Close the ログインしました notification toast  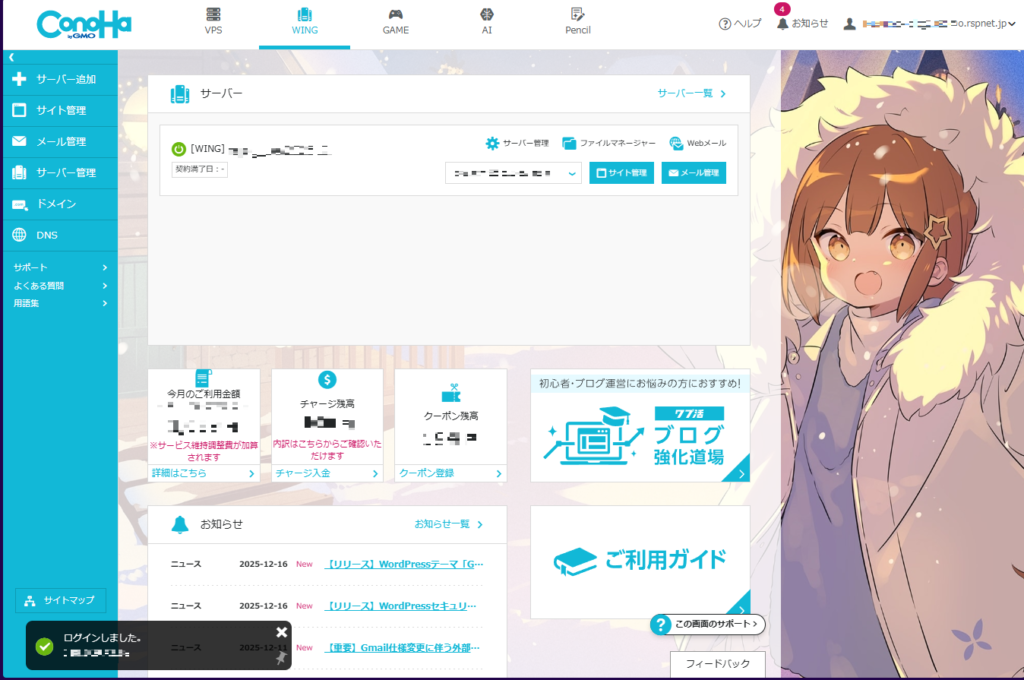point(282,631)
